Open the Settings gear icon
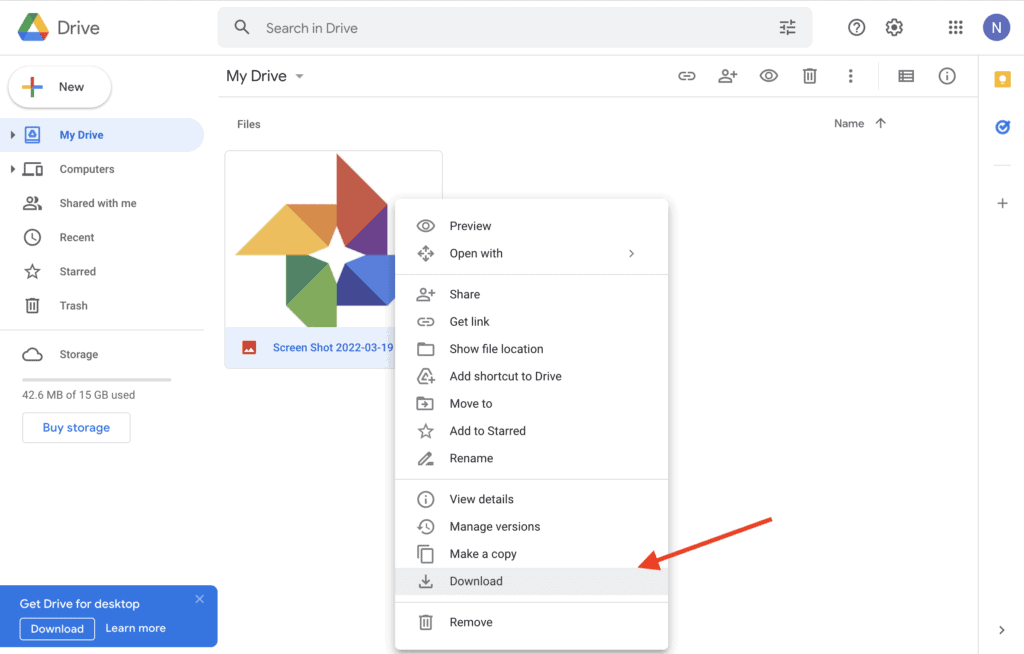 [x=894, y=27]
